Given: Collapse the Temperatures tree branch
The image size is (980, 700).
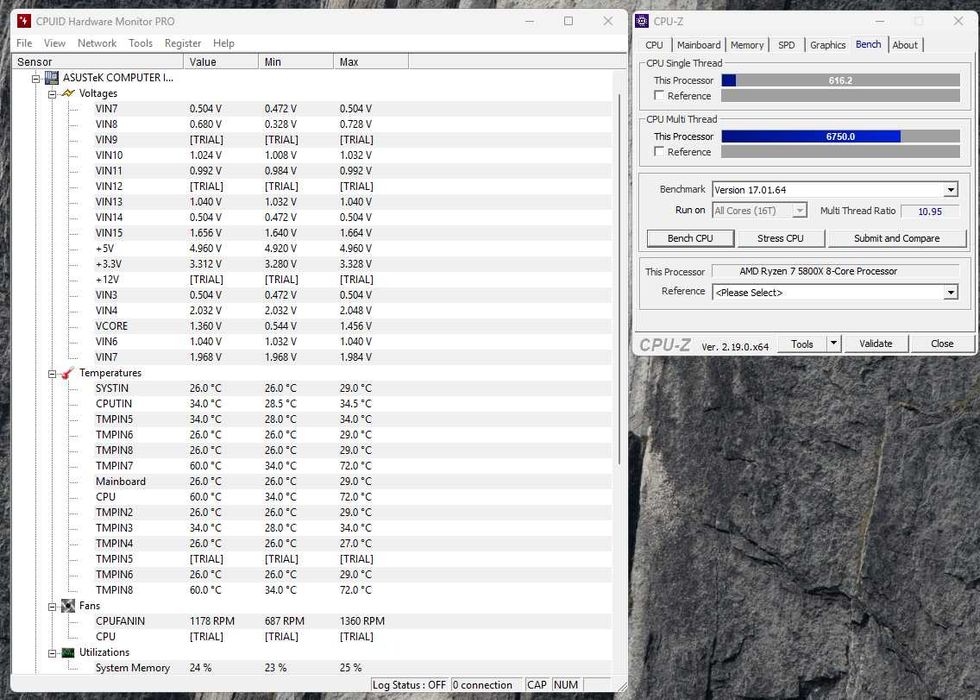Looking at the screenshot, I should pos(52,374).
